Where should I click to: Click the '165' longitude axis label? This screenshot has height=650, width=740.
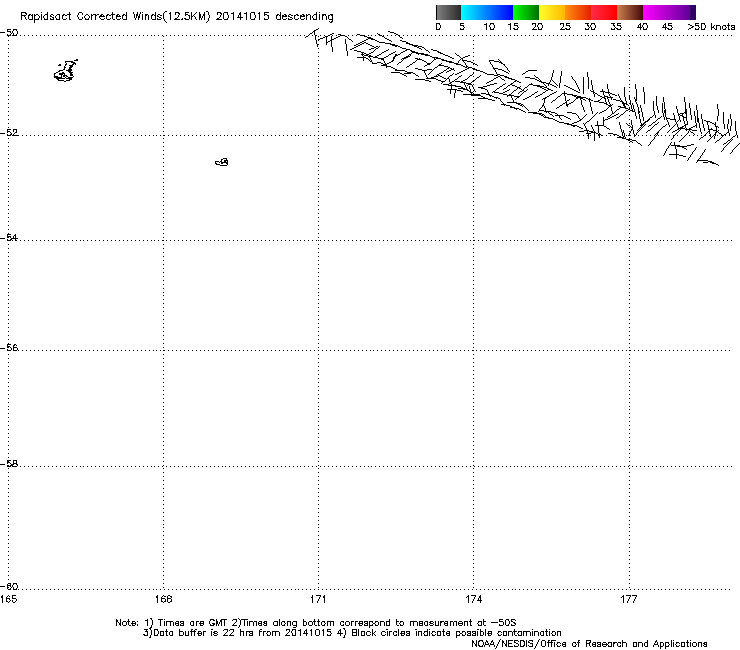click(x=8, y=599)
